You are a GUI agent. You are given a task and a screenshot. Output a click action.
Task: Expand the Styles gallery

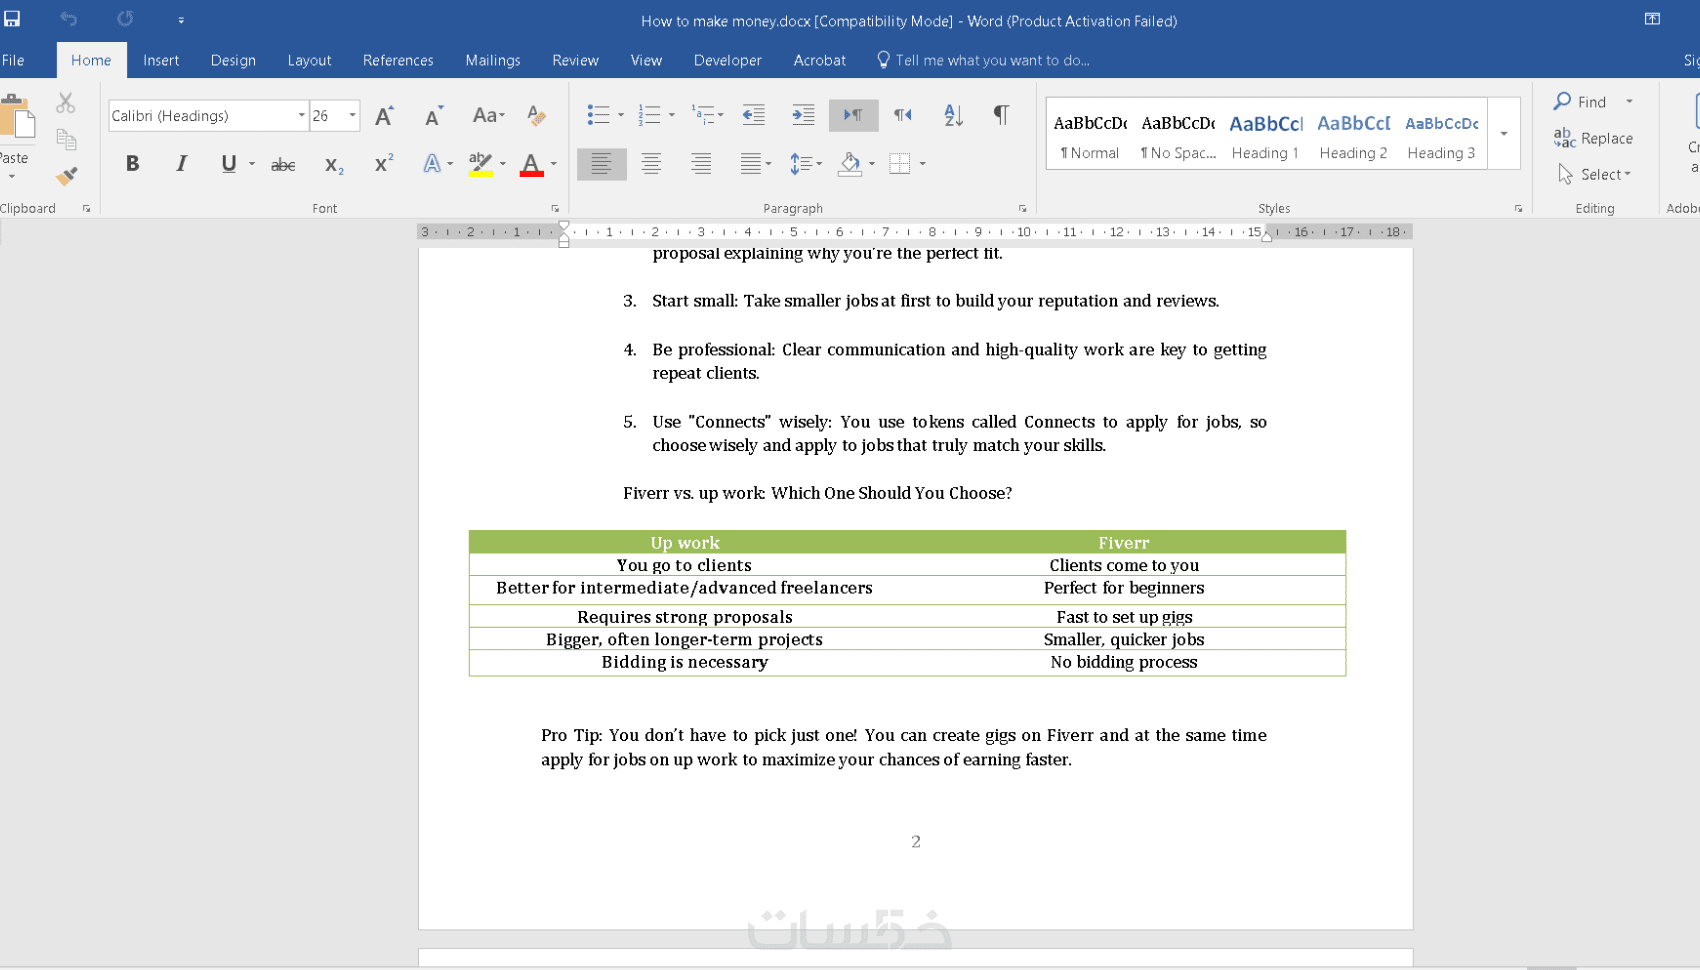coord(1504,133)
